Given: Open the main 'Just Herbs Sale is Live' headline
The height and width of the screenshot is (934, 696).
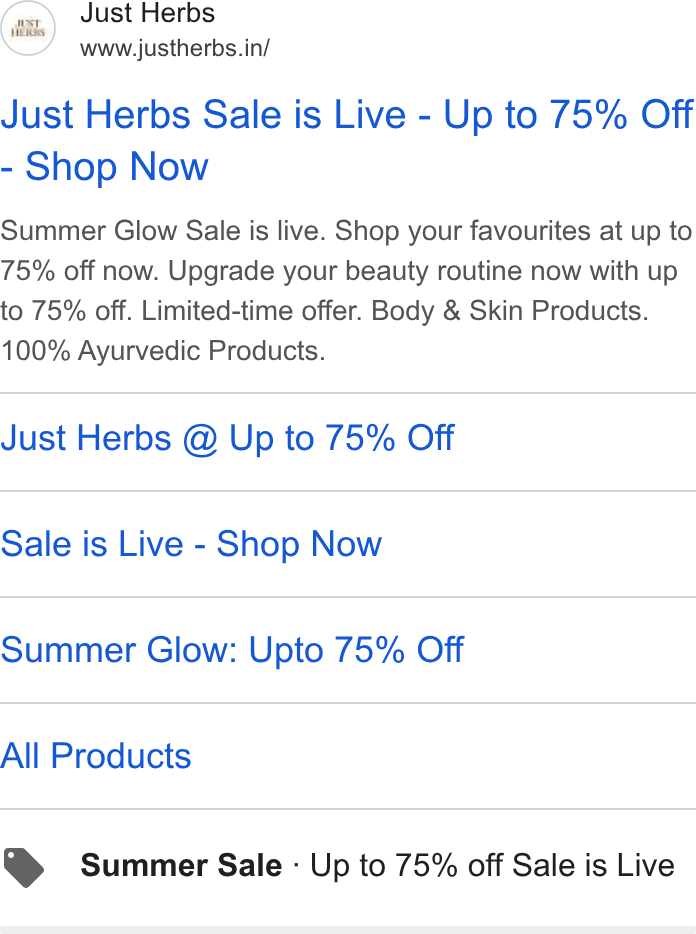Looking at the screenshot, I should coord(347,140).
